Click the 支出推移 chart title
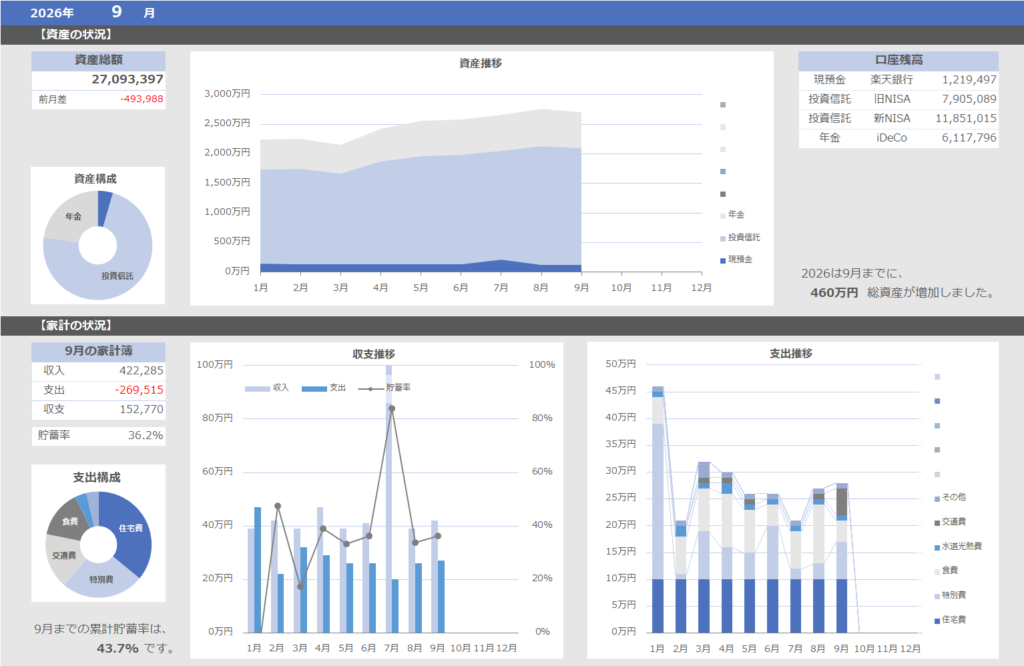This screenshot has height=666, width=1024. tap(791, 353)
